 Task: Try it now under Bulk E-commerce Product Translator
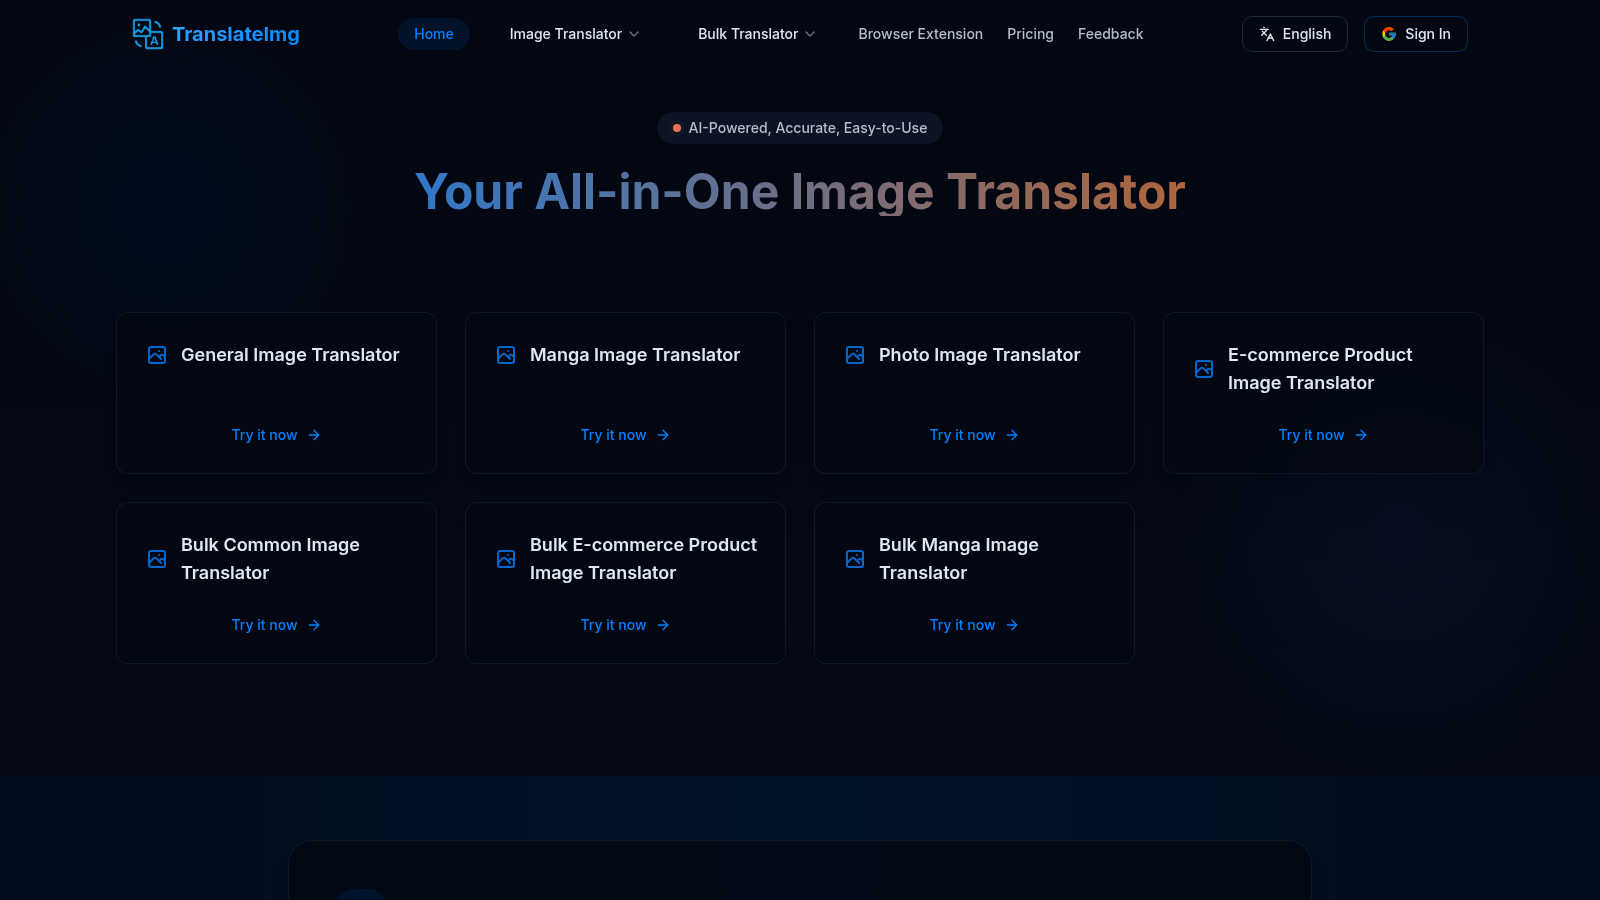(613, 625)
